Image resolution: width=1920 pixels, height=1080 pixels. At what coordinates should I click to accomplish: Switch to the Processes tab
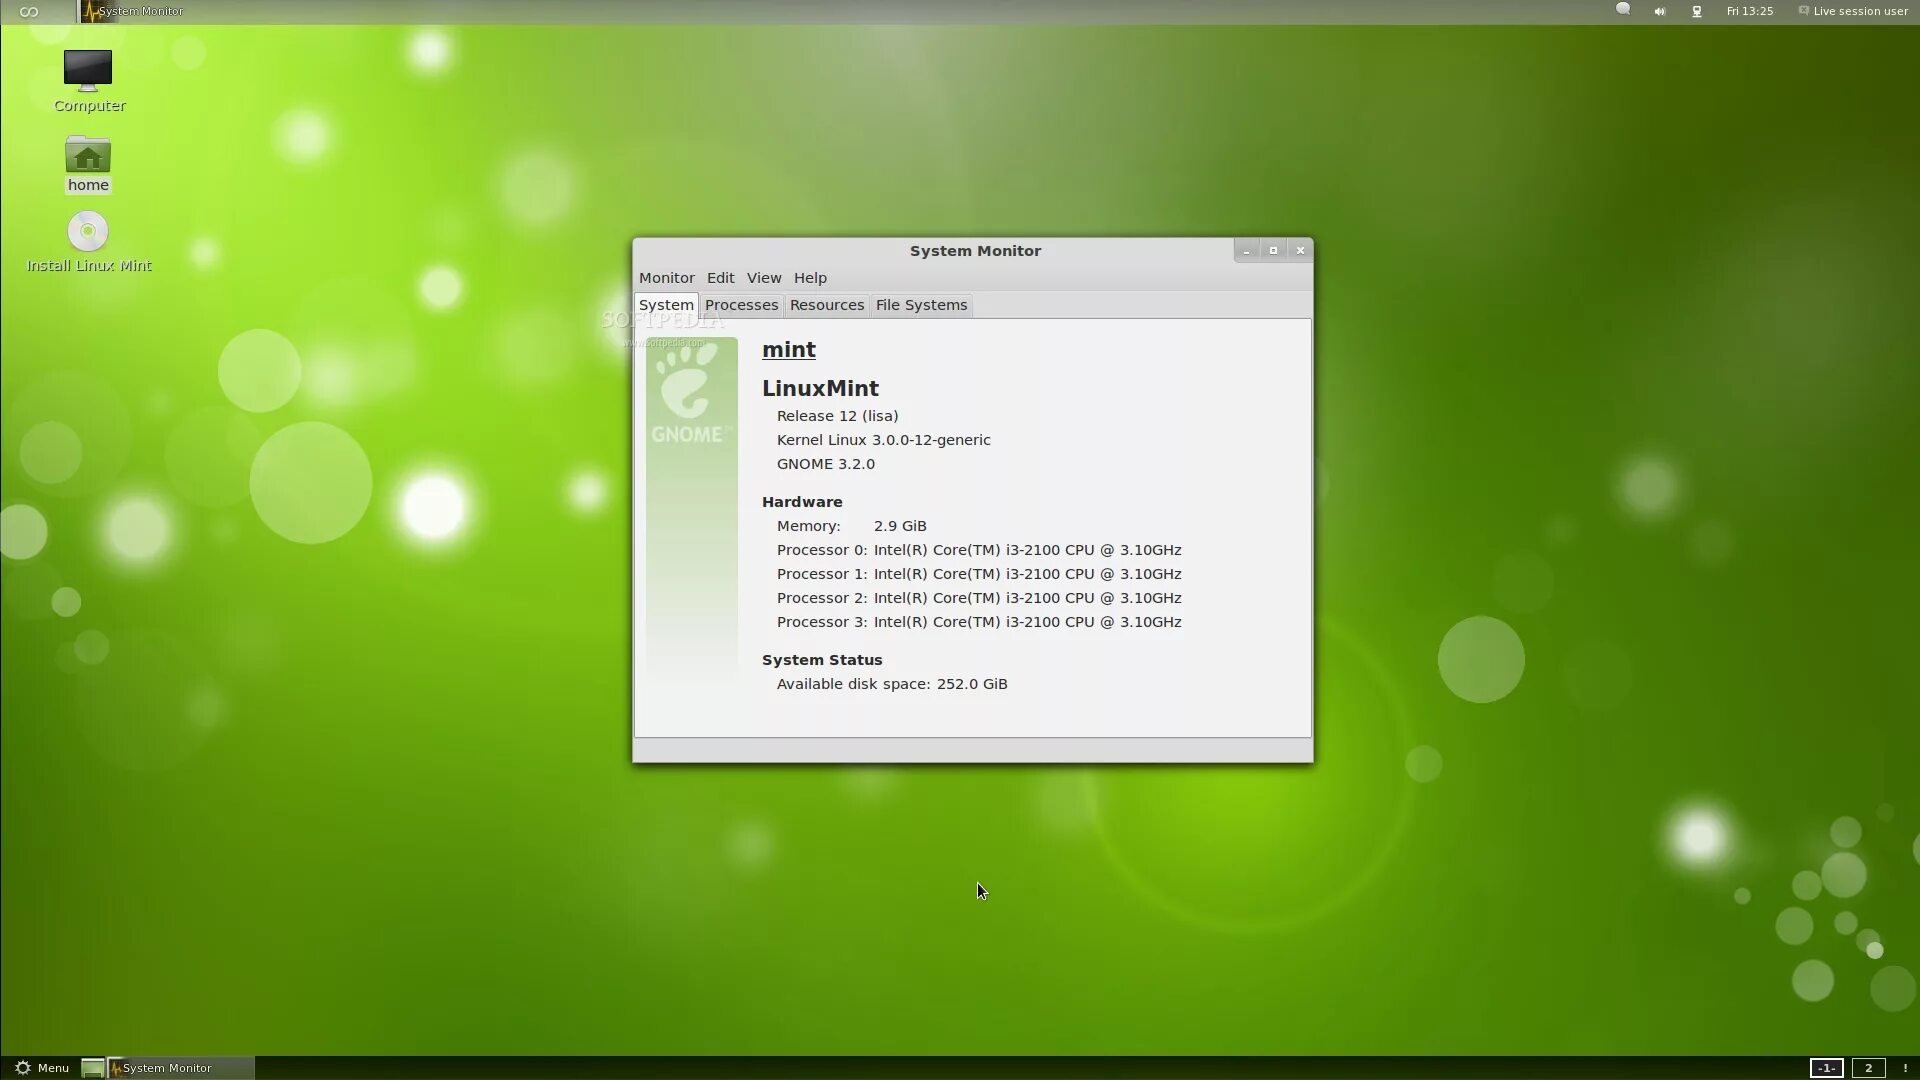pyautogui.click(x=741, y=305)
